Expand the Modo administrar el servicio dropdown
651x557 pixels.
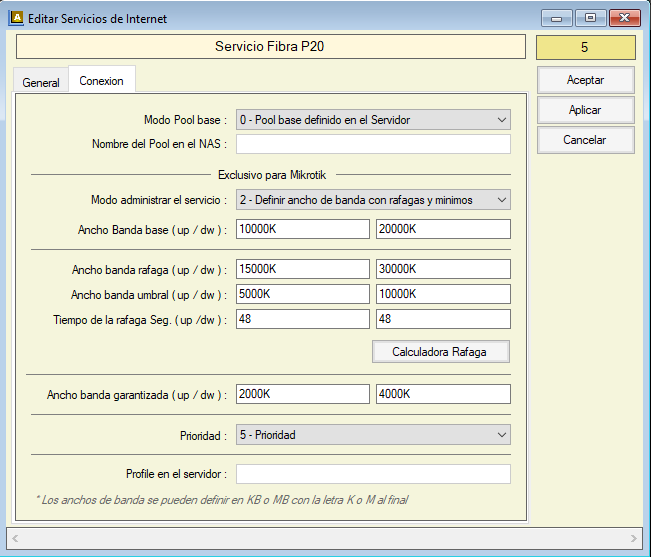[x=373, y=200]
